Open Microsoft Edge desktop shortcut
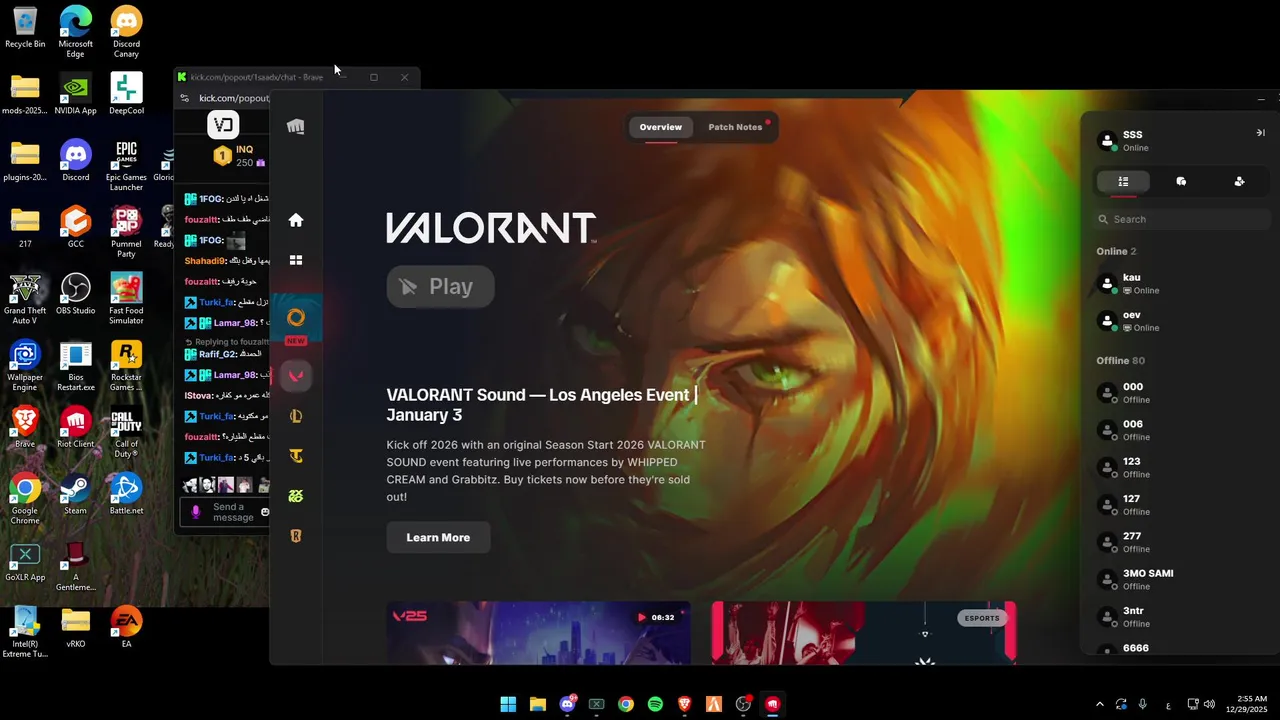 tap(76, 30)
